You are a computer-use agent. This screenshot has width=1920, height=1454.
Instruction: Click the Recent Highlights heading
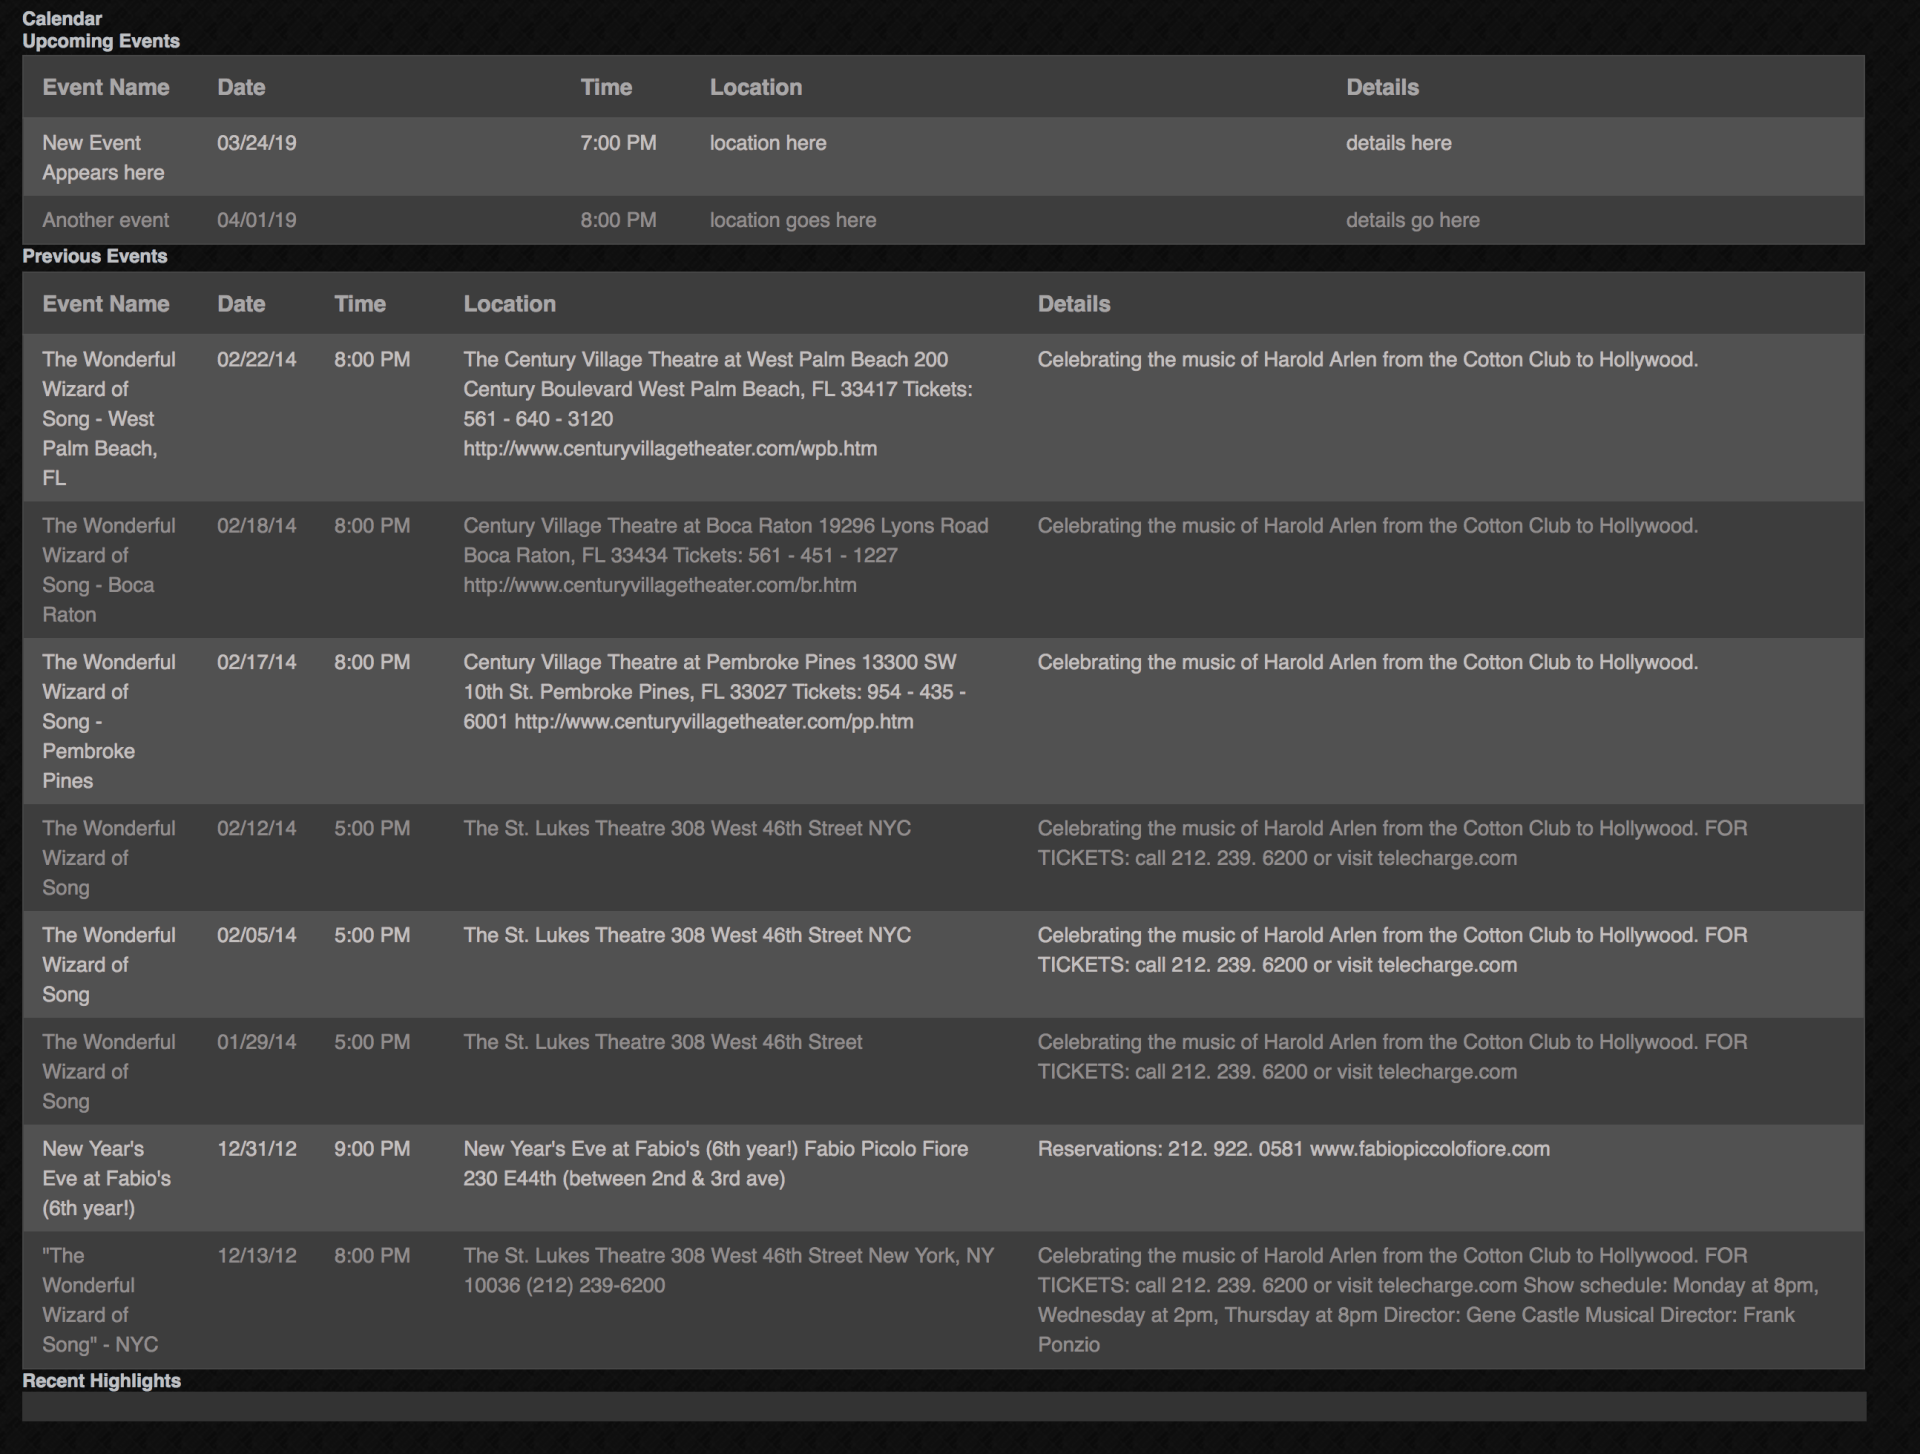click(x=101, y=1381)
